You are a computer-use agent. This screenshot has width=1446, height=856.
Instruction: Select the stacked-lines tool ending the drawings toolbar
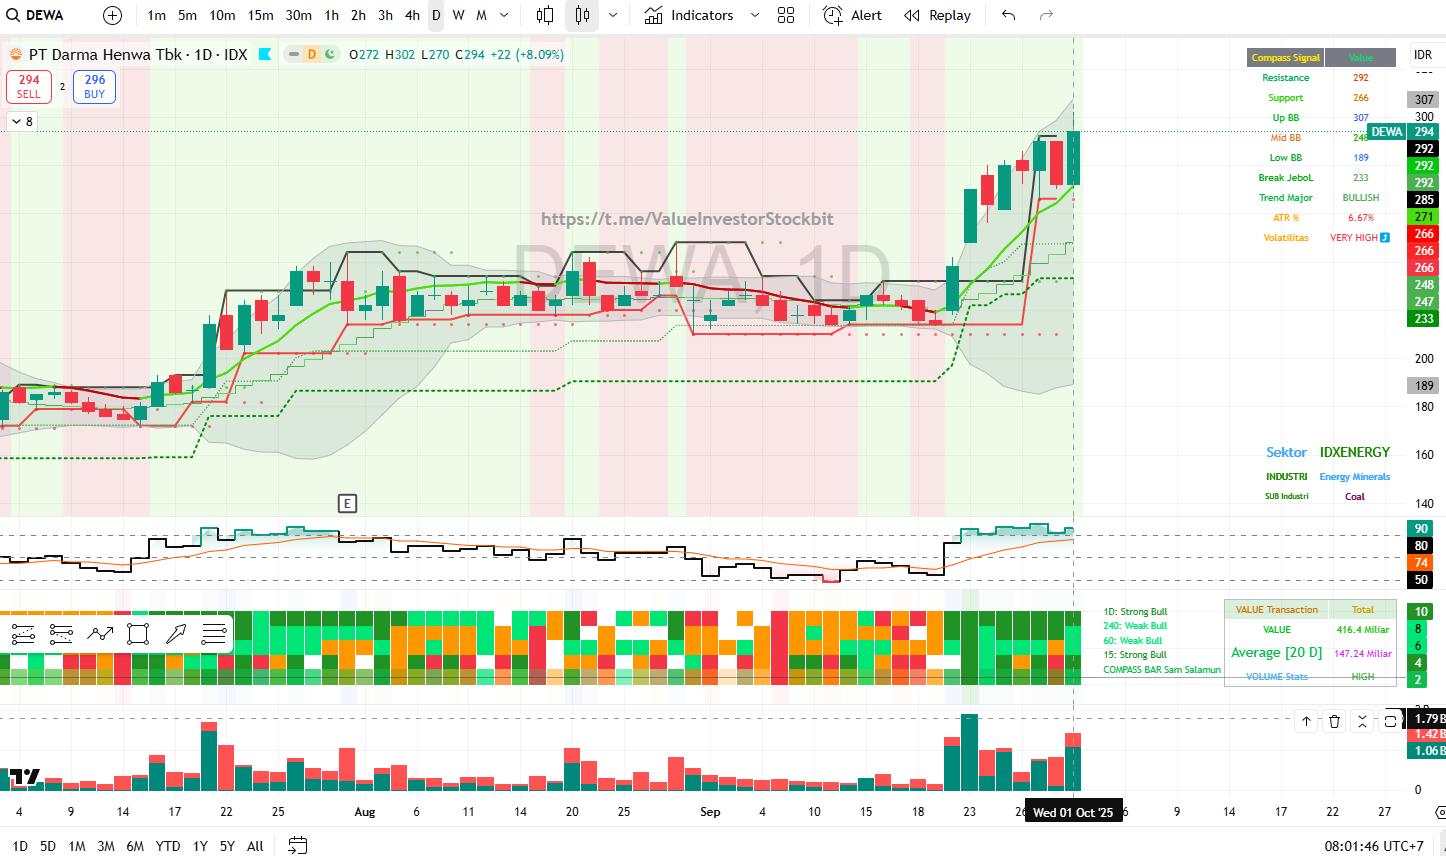pyautogui.click(x=214, y=633)
